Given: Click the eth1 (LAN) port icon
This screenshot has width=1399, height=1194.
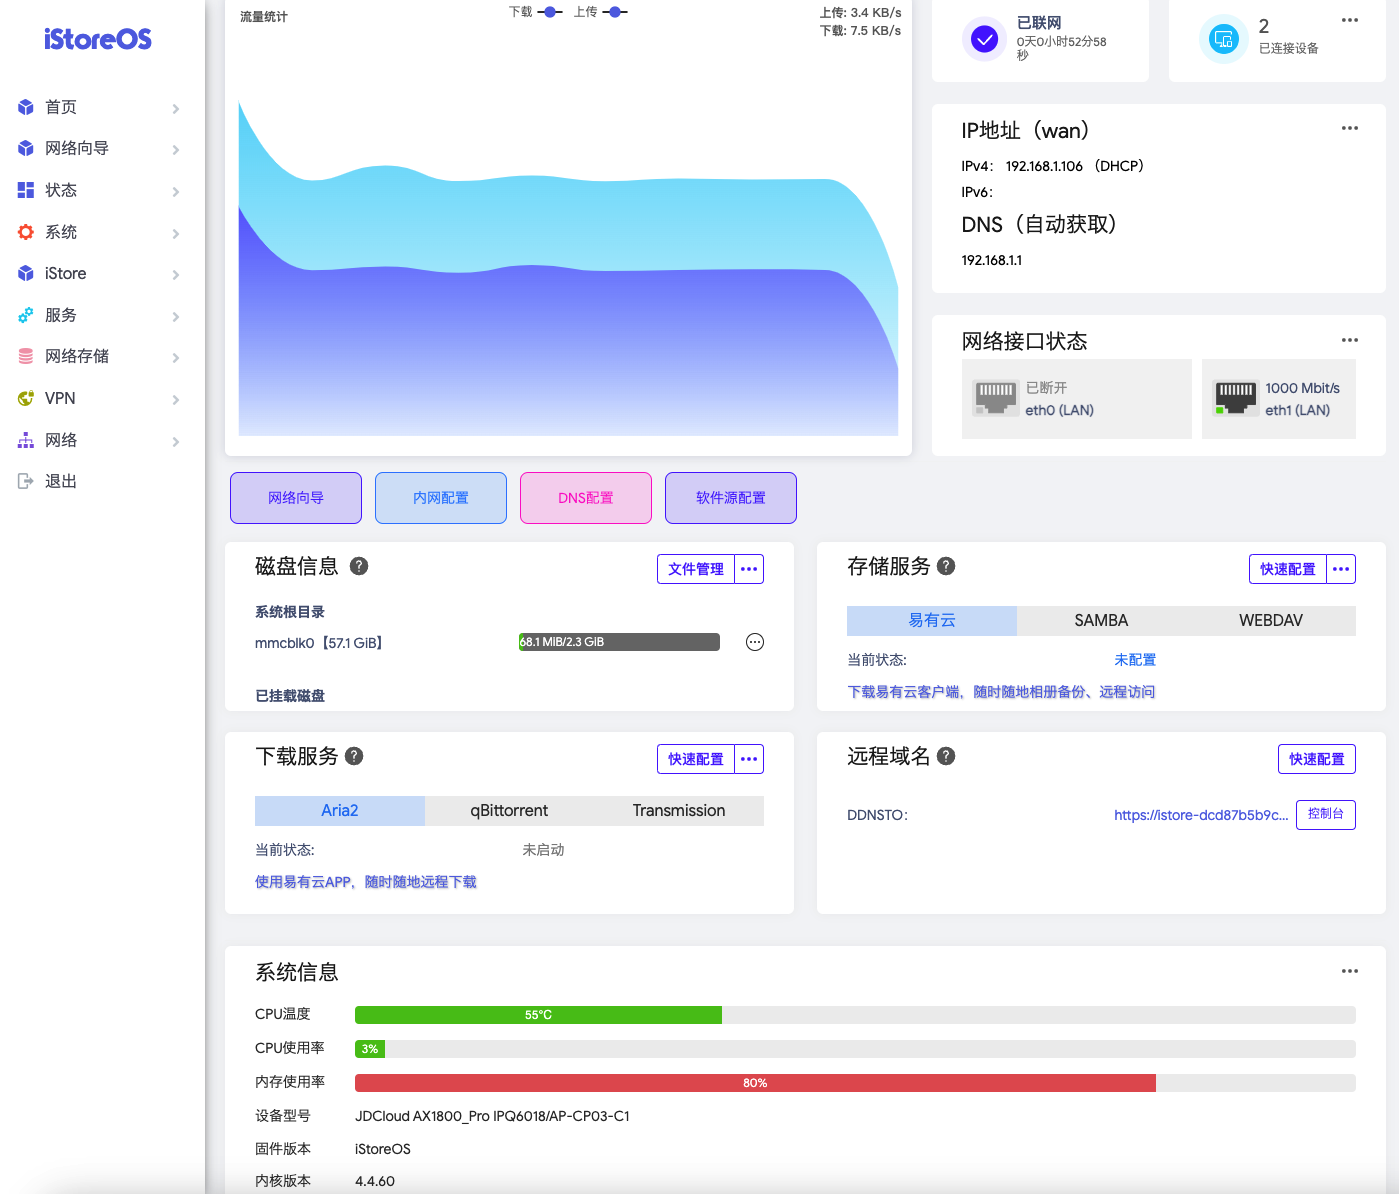Looking at the screenshot, I should (x=1236, y=398).
